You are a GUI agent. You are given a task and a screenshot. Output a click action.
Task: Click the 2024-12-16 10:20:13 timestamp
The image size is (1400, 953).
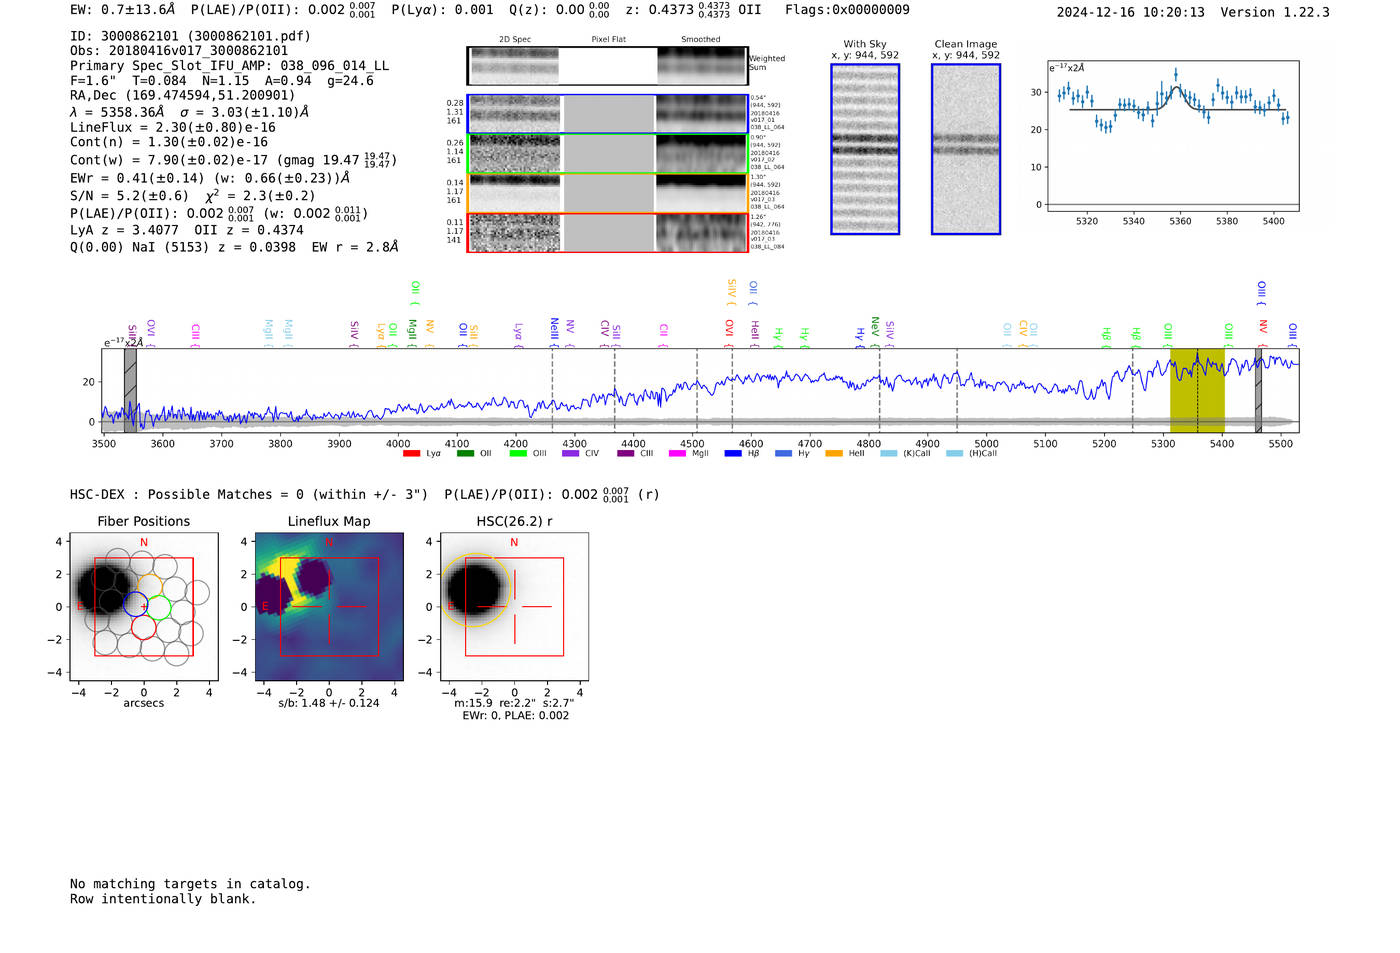coord(1131,13)
